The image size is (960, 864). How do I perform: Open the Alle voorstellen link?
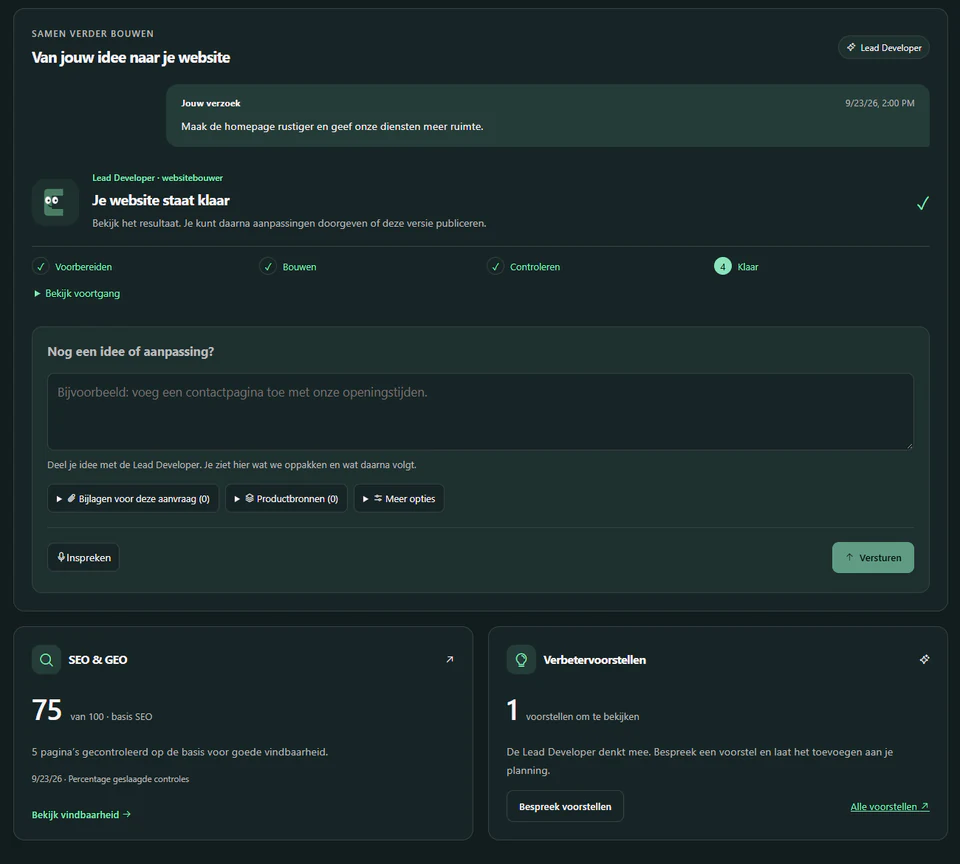890,807
